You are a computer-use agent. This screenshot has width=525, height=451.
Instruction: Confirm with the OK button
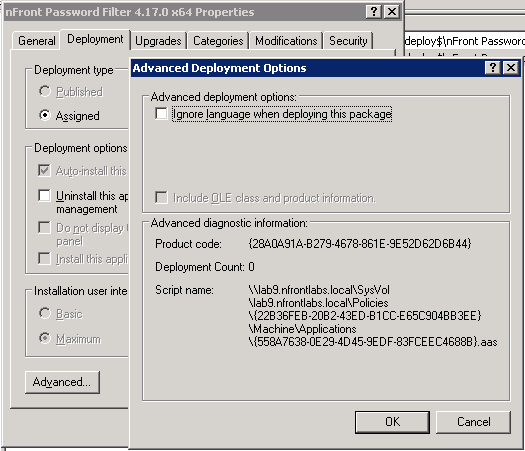(x=392, y=422)
